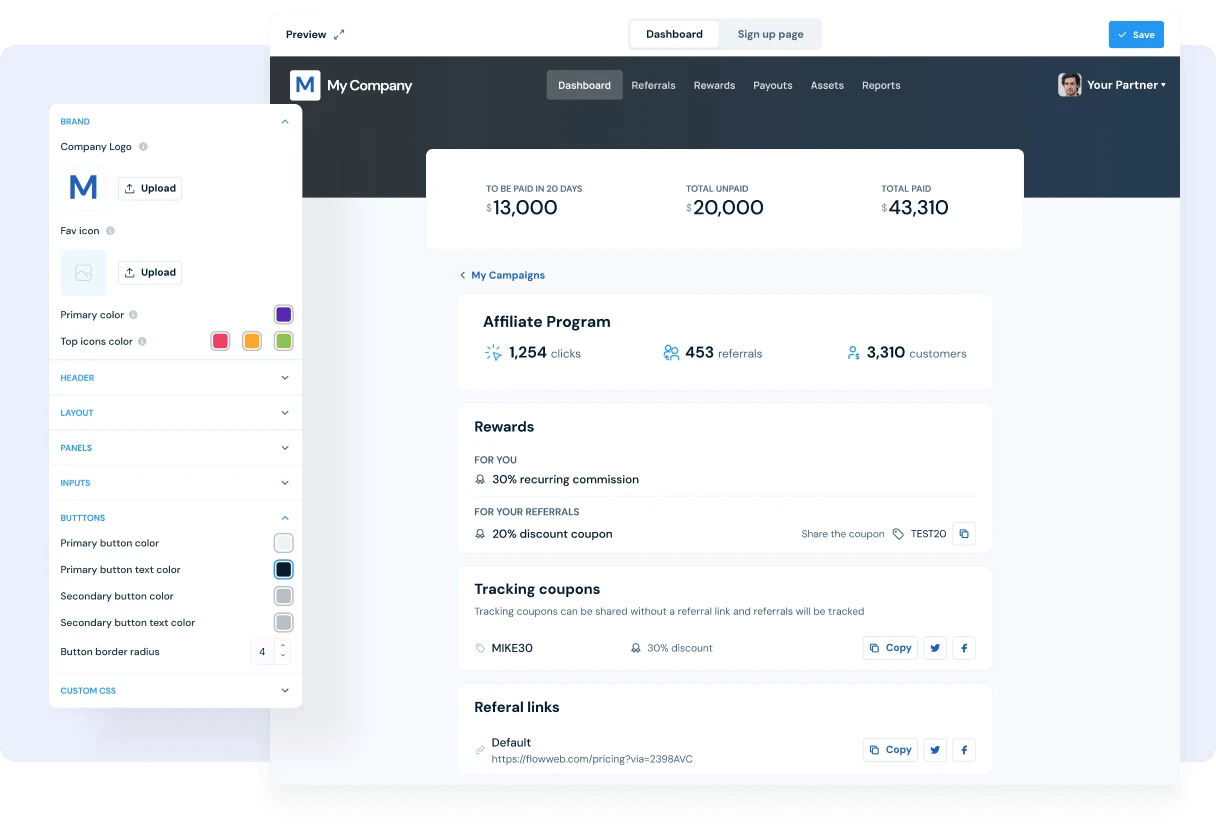This screenshot has width=1216, height=832.
Task: Collapse the BUTTTONS section
Action: tap(285, 518)
